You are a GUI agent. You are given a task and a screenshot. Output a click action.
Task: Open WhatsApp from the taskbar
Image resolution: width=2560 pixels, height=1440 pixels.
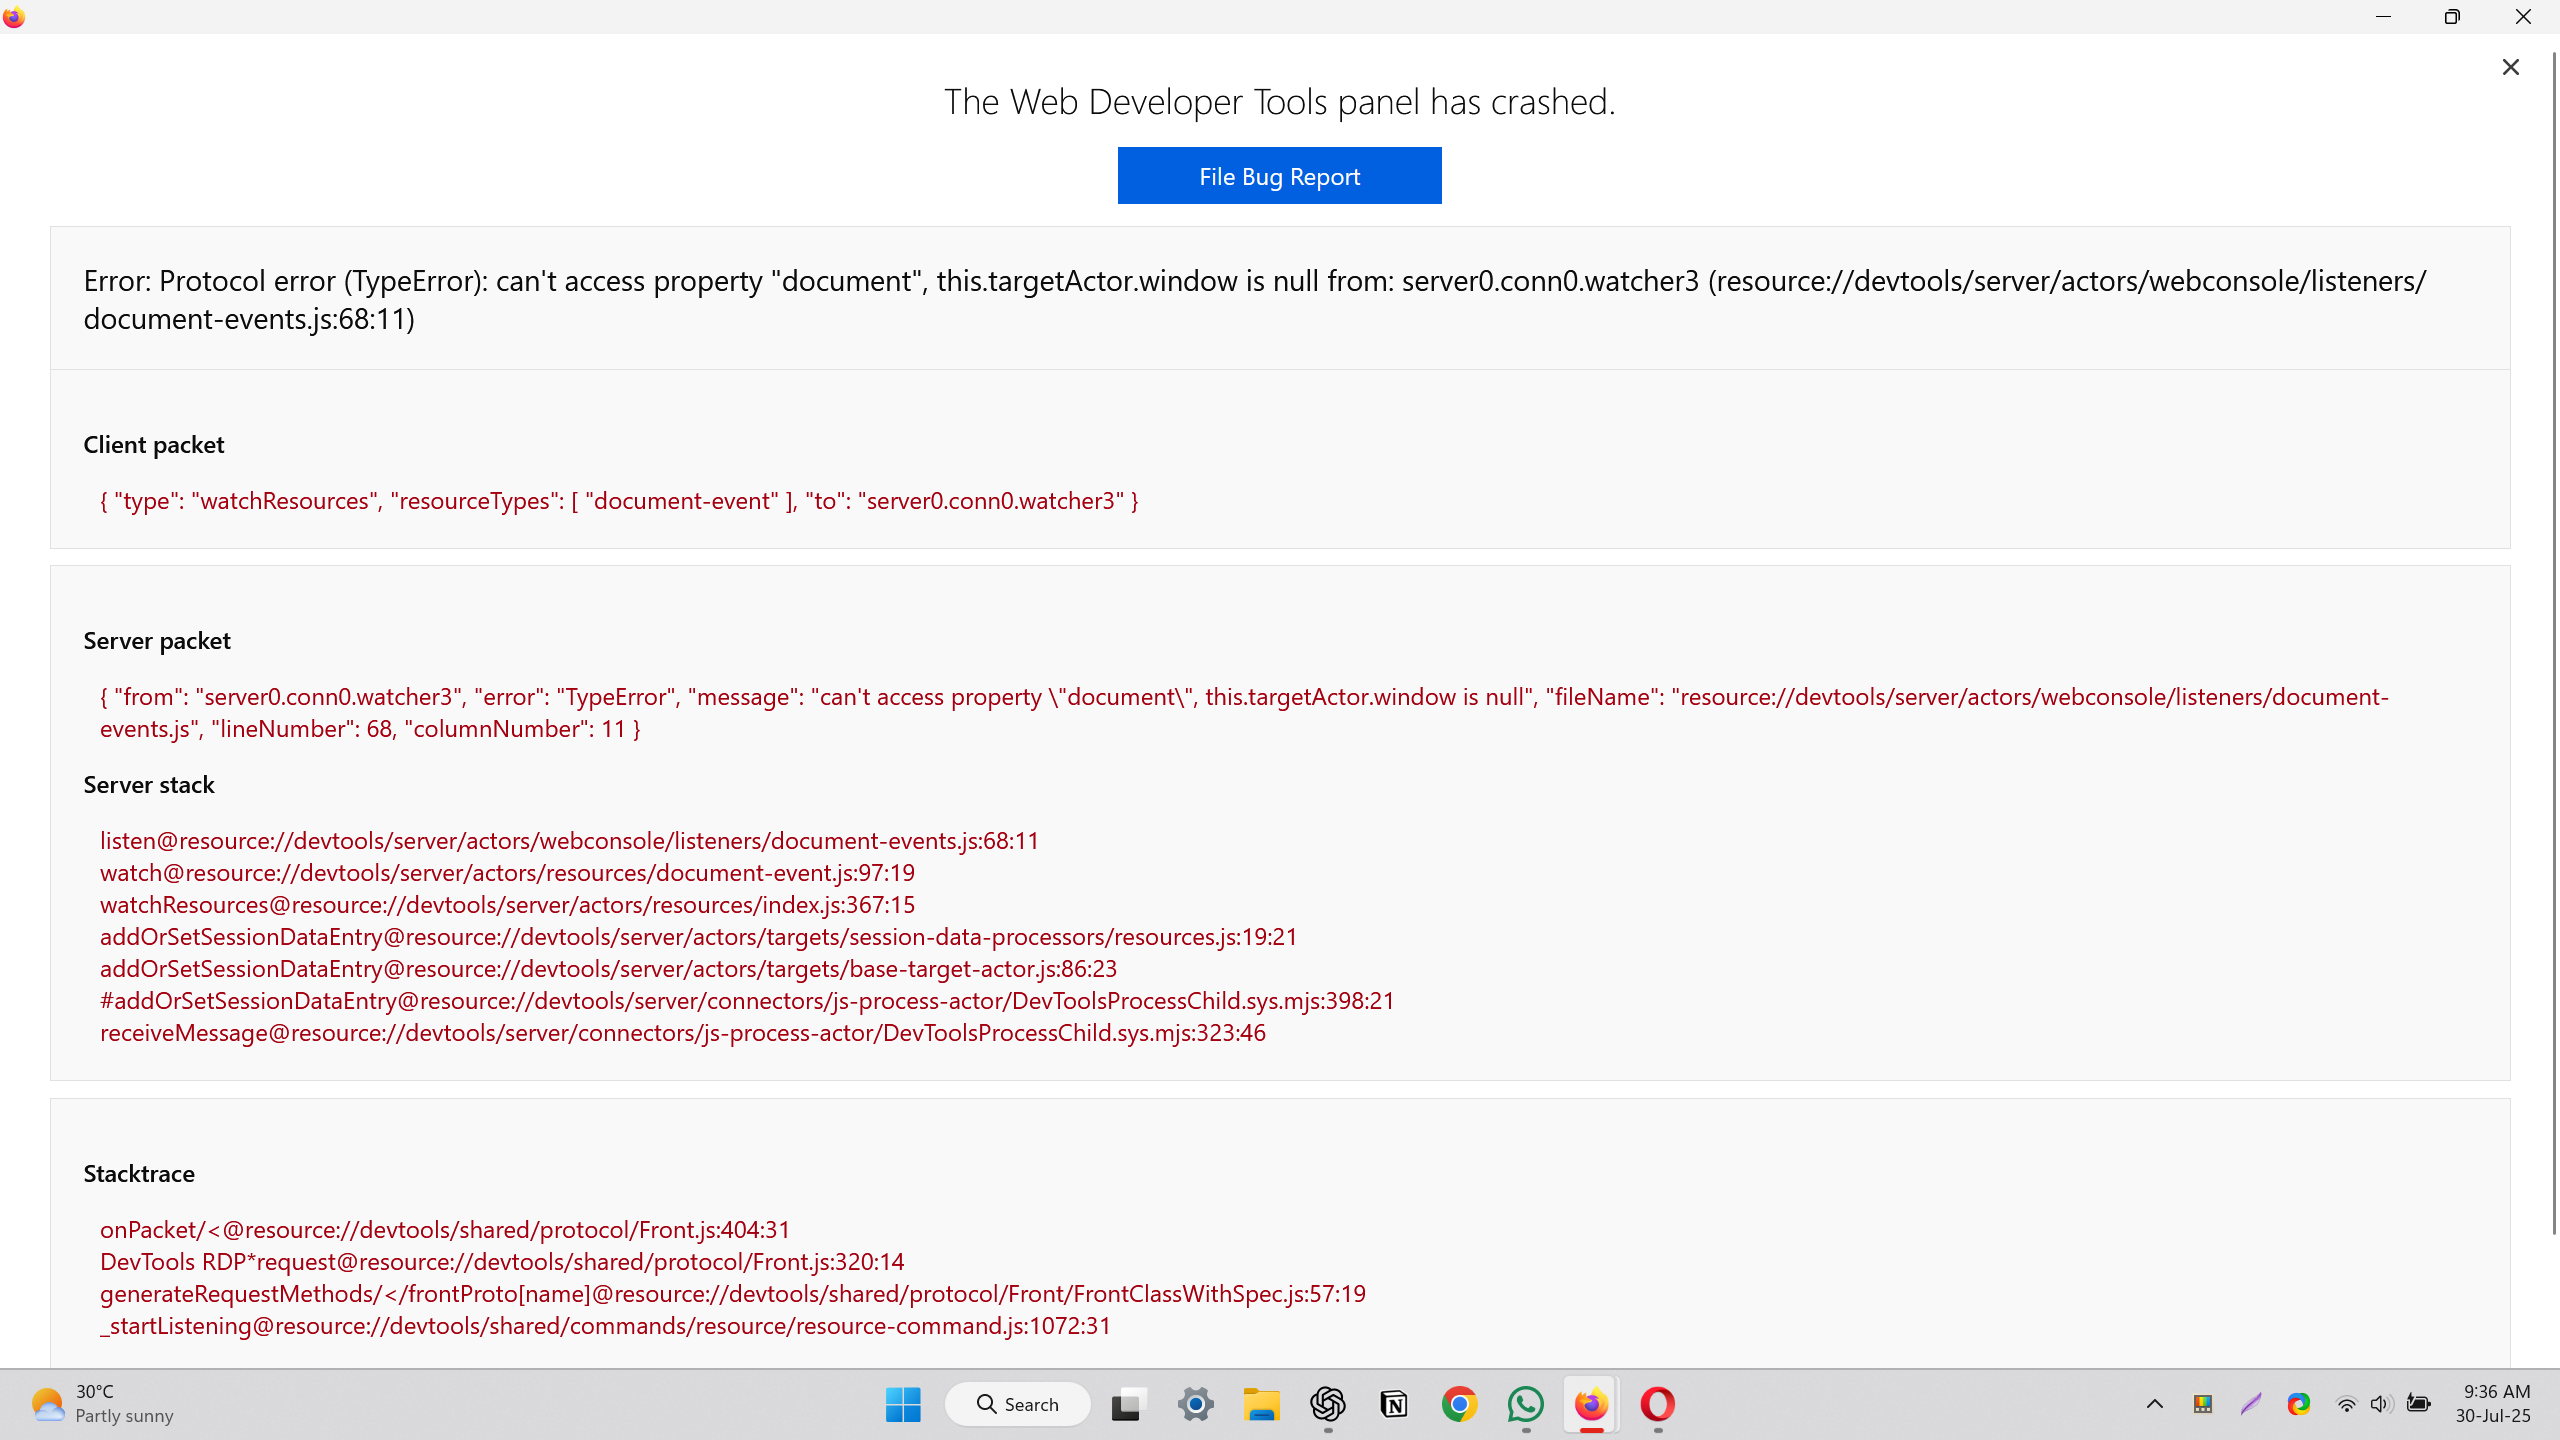click(1525, 1404)
